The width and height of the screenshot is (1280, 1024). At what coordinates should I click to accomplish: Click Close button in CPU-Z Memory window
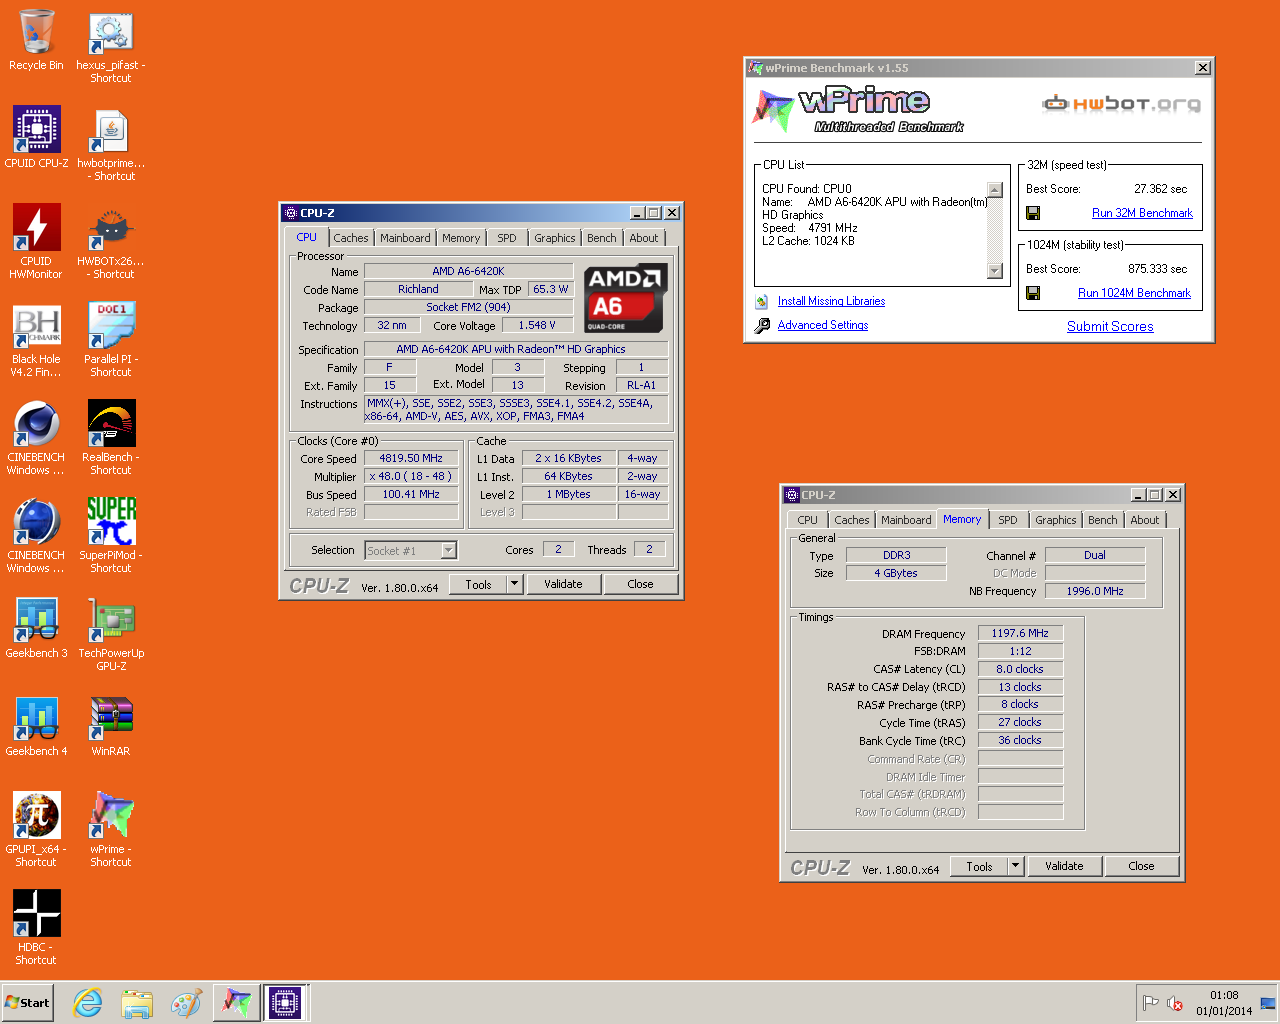(1141, 866)
